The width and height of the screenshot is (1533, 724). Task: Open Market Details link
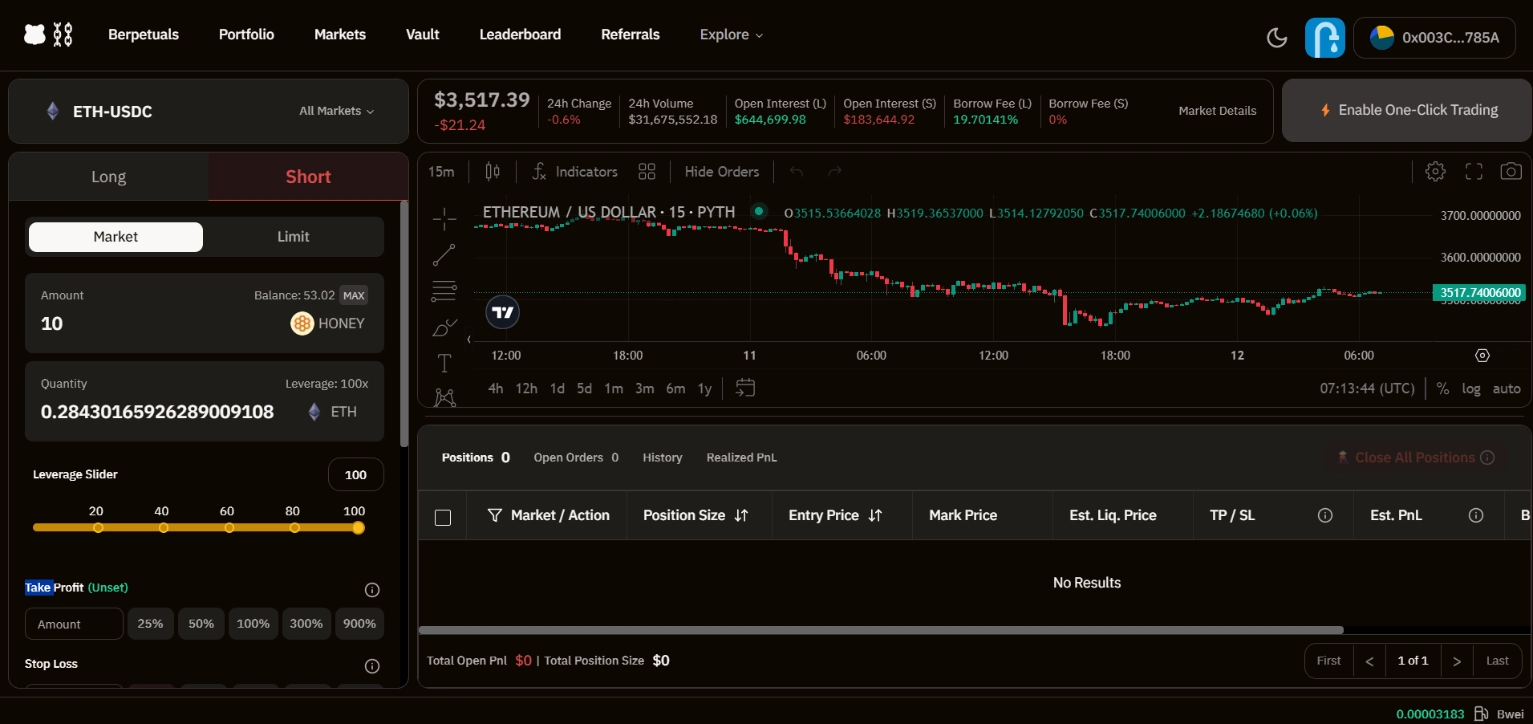pos(1217,111)
